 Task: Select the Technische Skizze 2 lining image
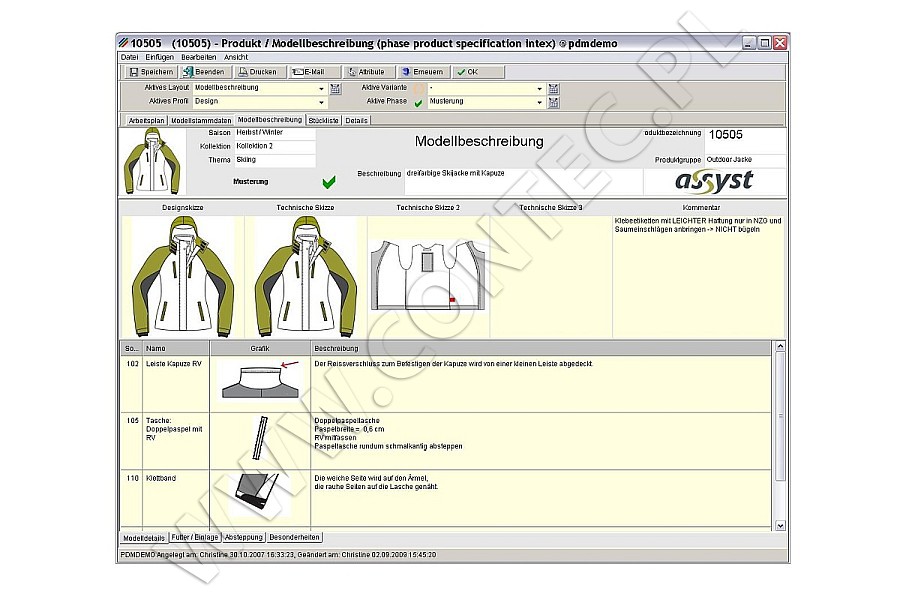point(428,276)
